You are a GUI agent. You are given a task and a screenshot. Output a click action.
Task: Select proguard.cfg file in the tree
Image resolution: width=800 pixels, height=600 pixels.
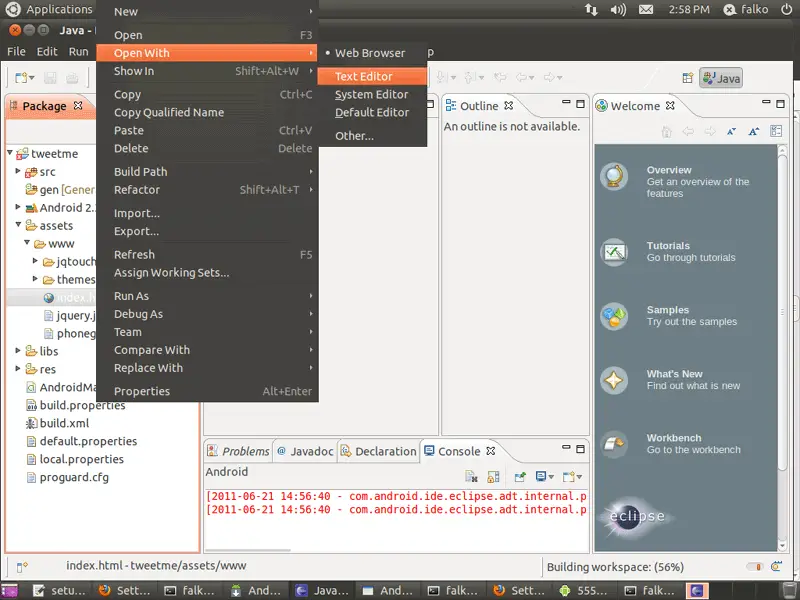point(74,478)
